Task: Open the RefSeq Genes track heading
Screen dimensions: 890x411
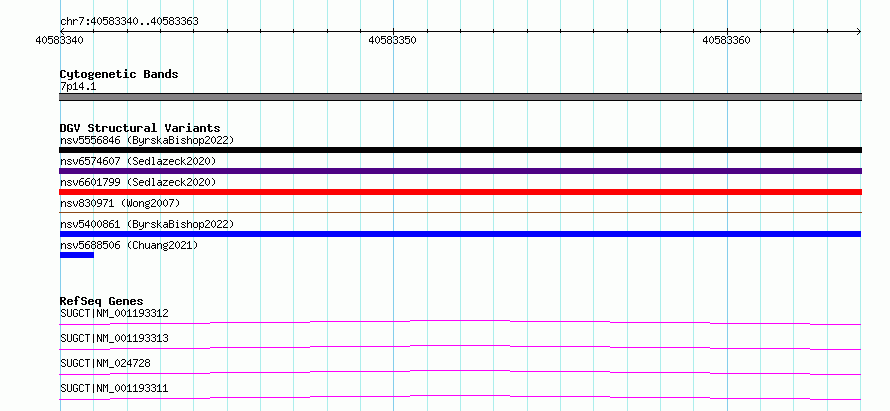Action: coord(102,301)
